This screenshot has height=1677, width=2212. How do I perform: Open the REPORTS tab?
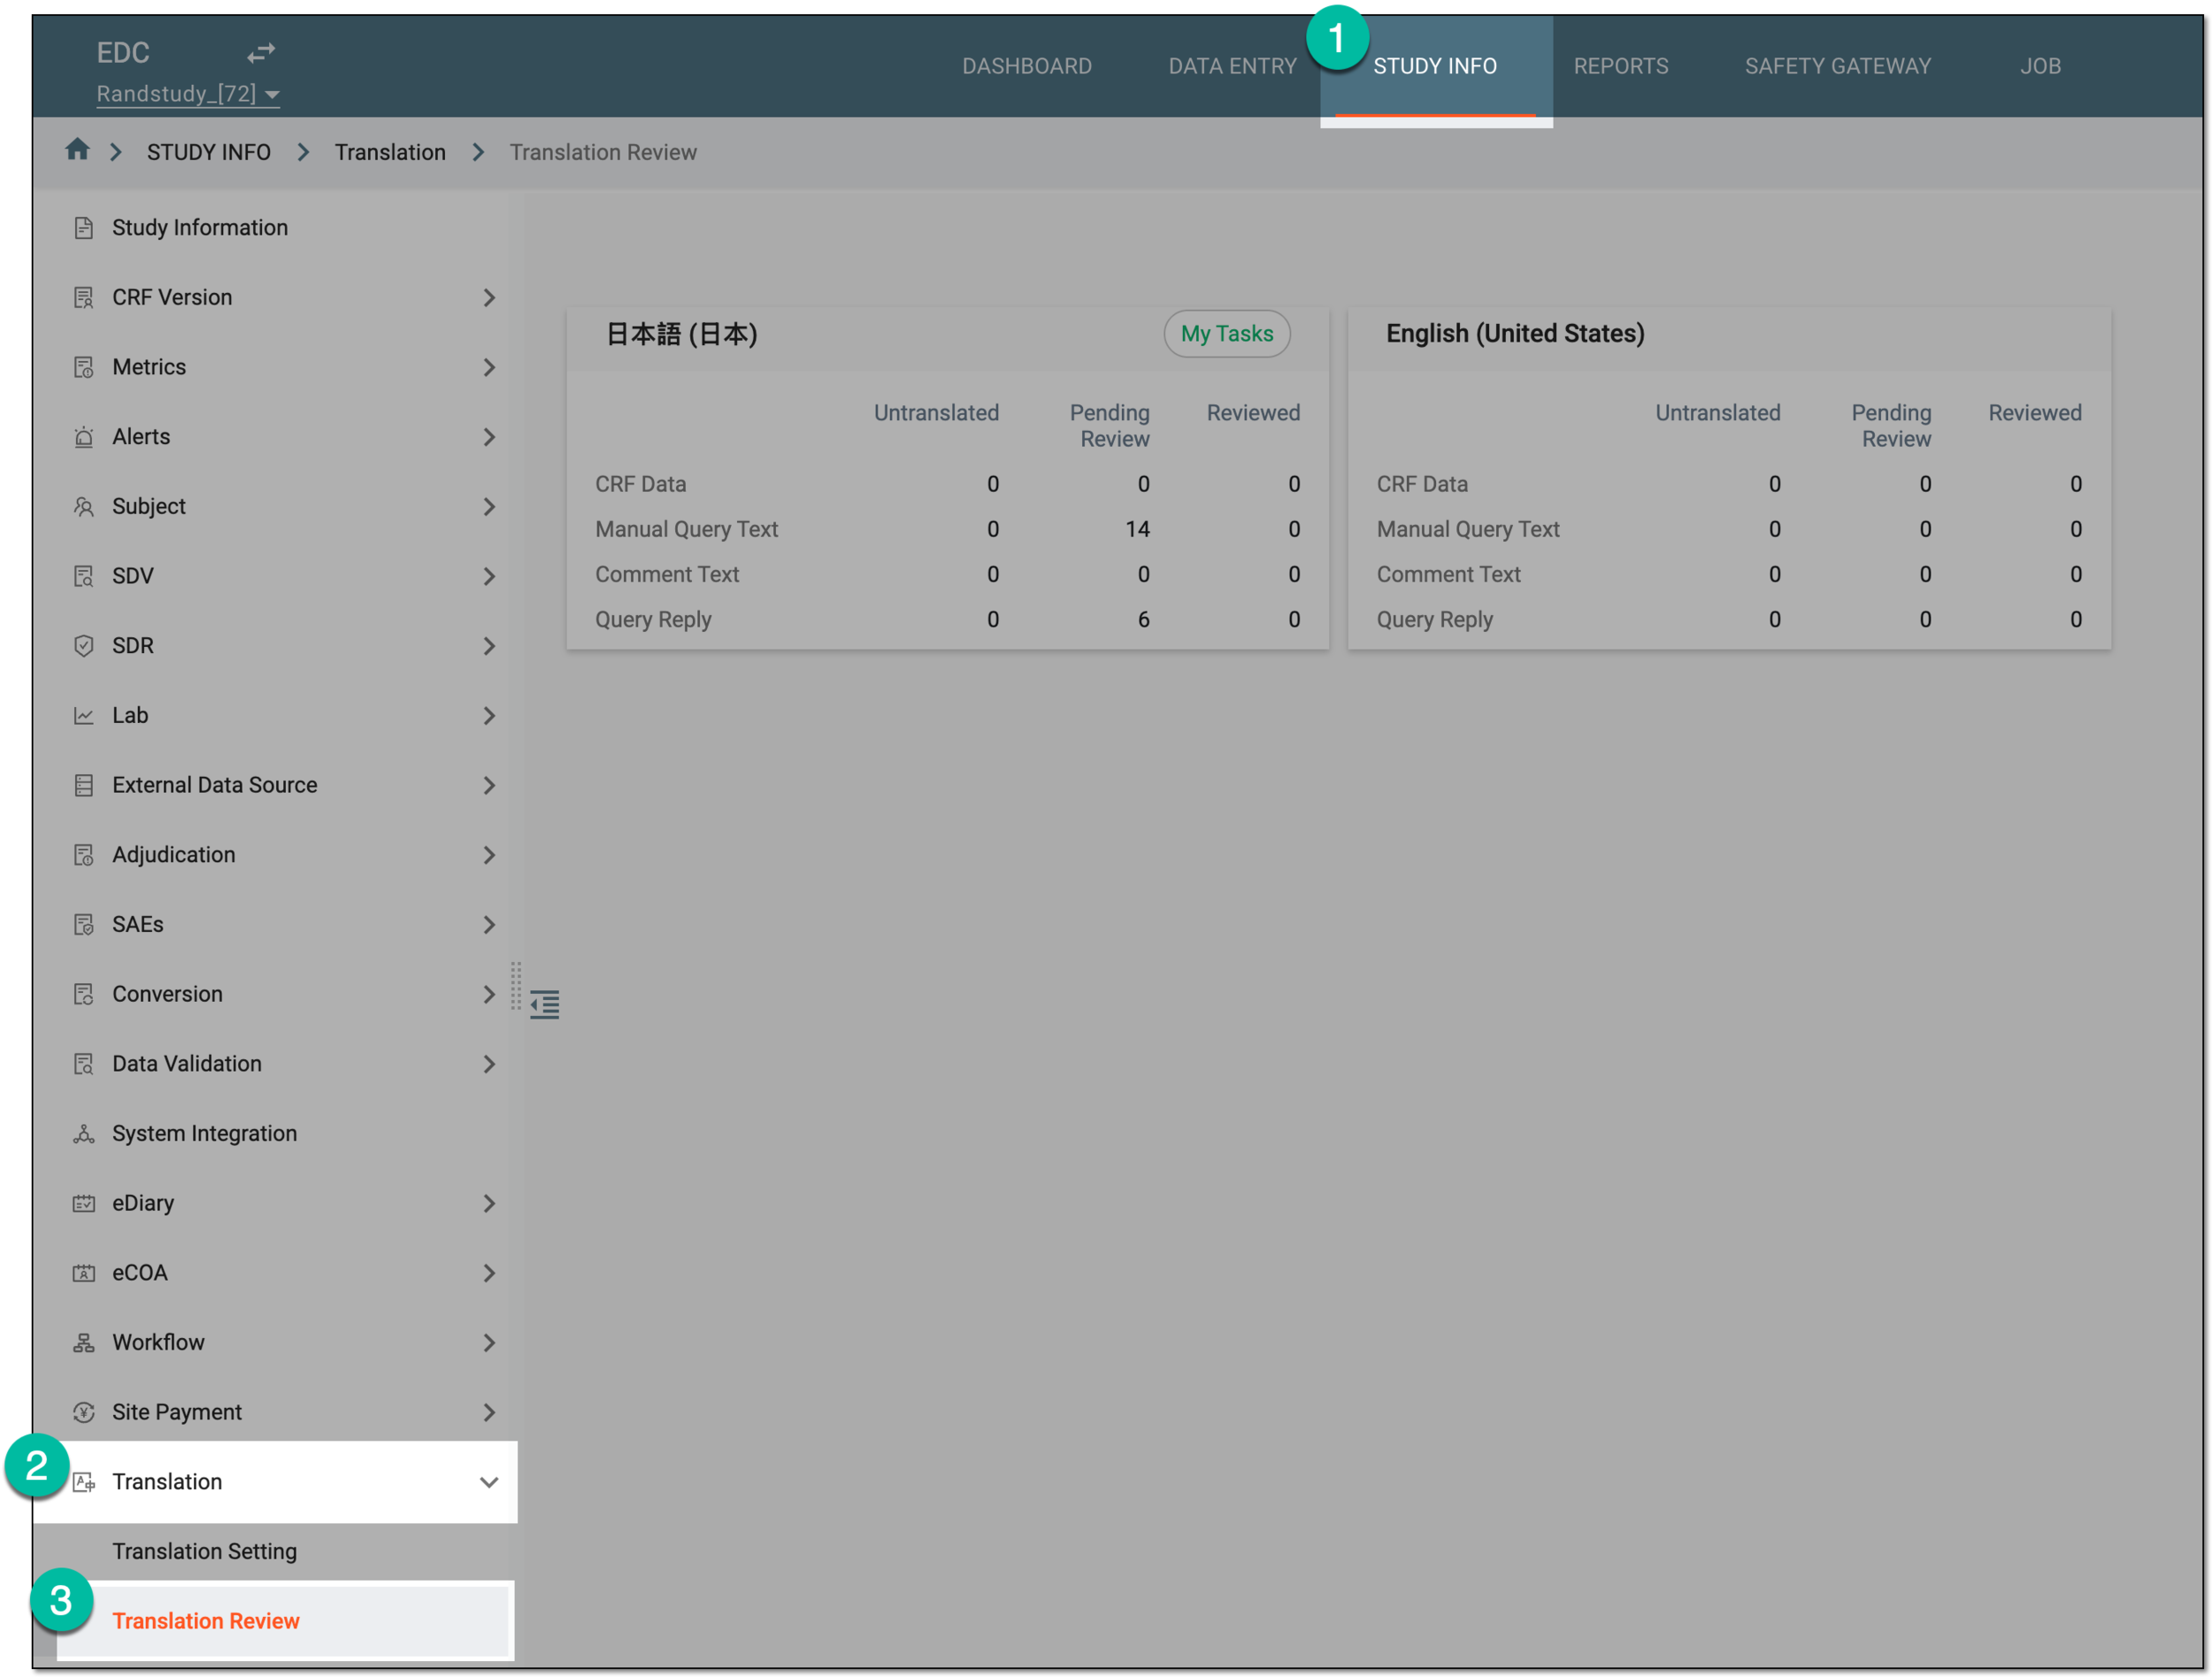coord(1620,66)
